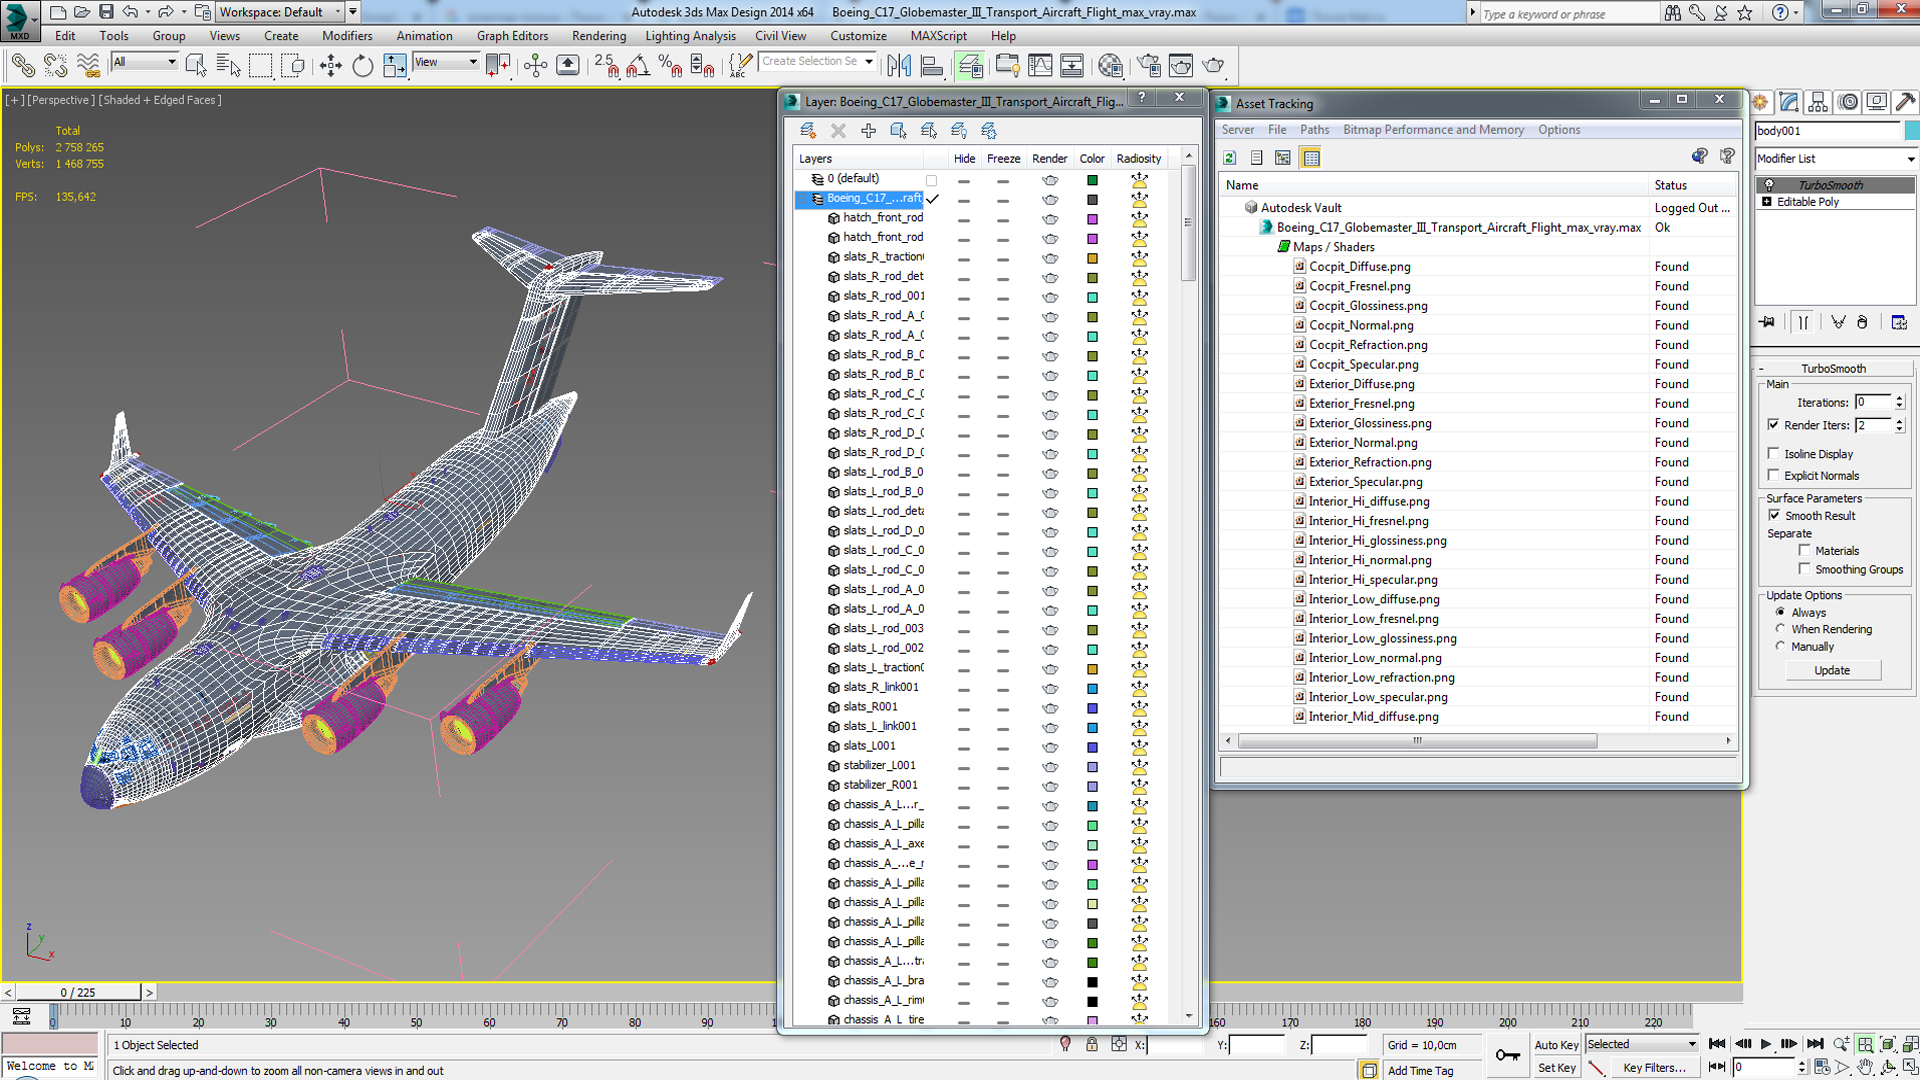Select the Move tool in main toolbar
The height and width of the screenshot is (1080, 1920).
pyautogui.click(x=330, y=66)
